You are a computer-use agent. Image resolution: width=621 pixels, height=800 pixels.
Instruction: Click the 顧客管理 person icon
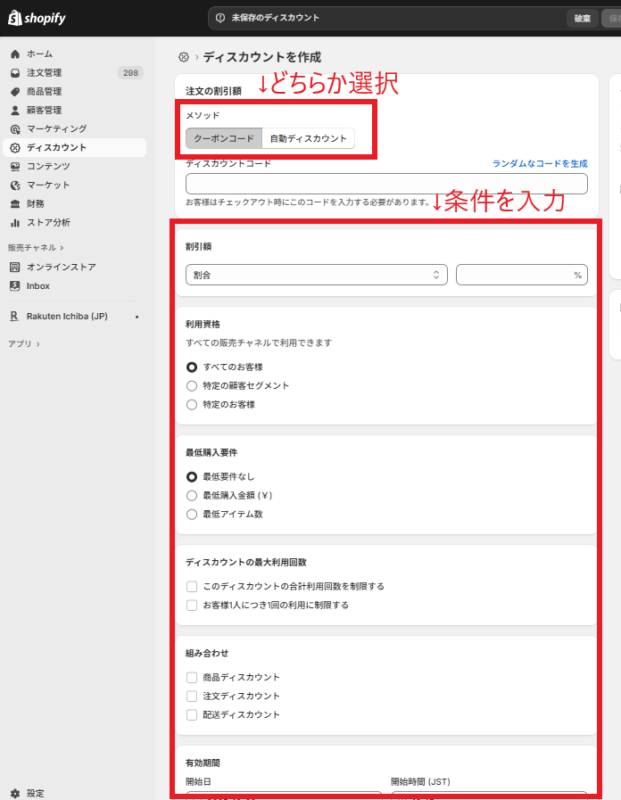click(x=15, y=111)
